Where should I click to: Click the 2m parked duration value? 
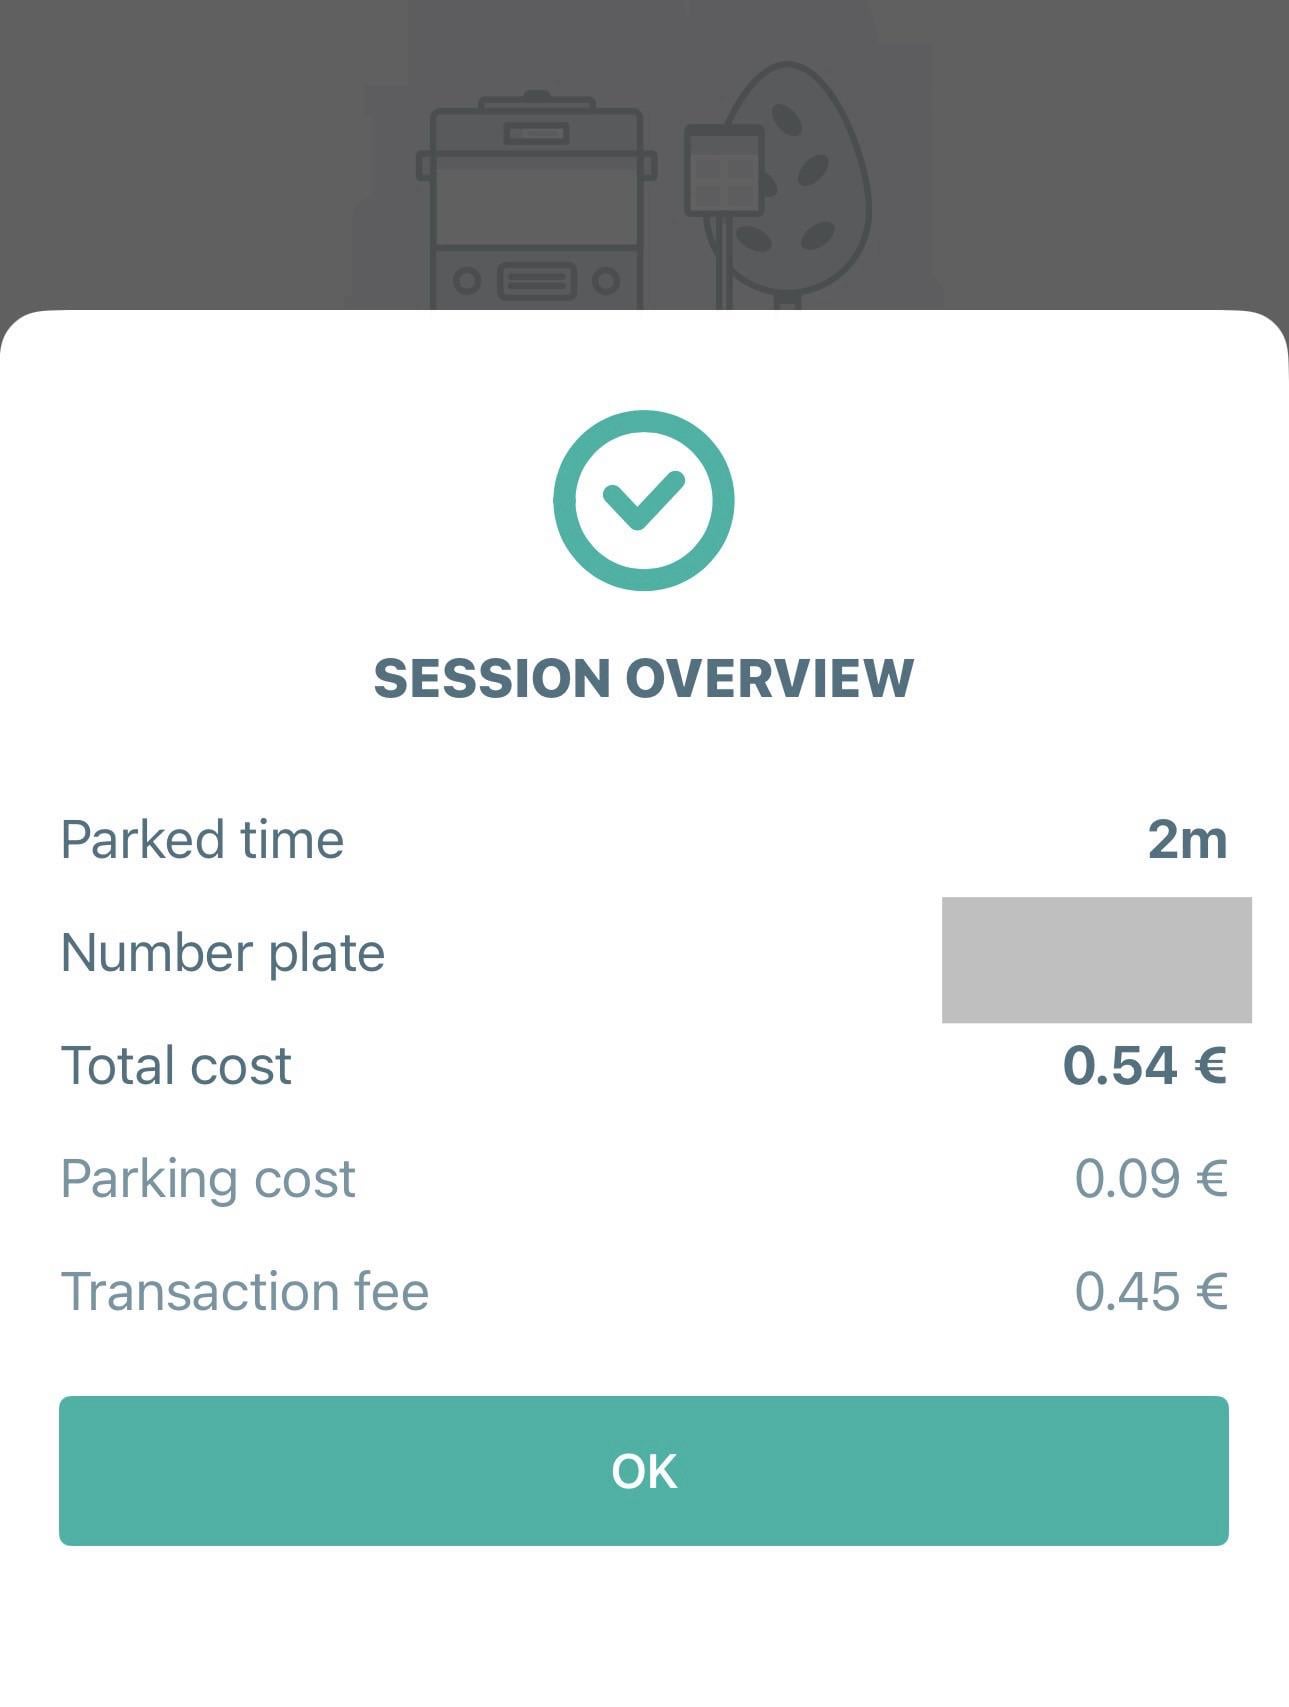click(1187, 839)
